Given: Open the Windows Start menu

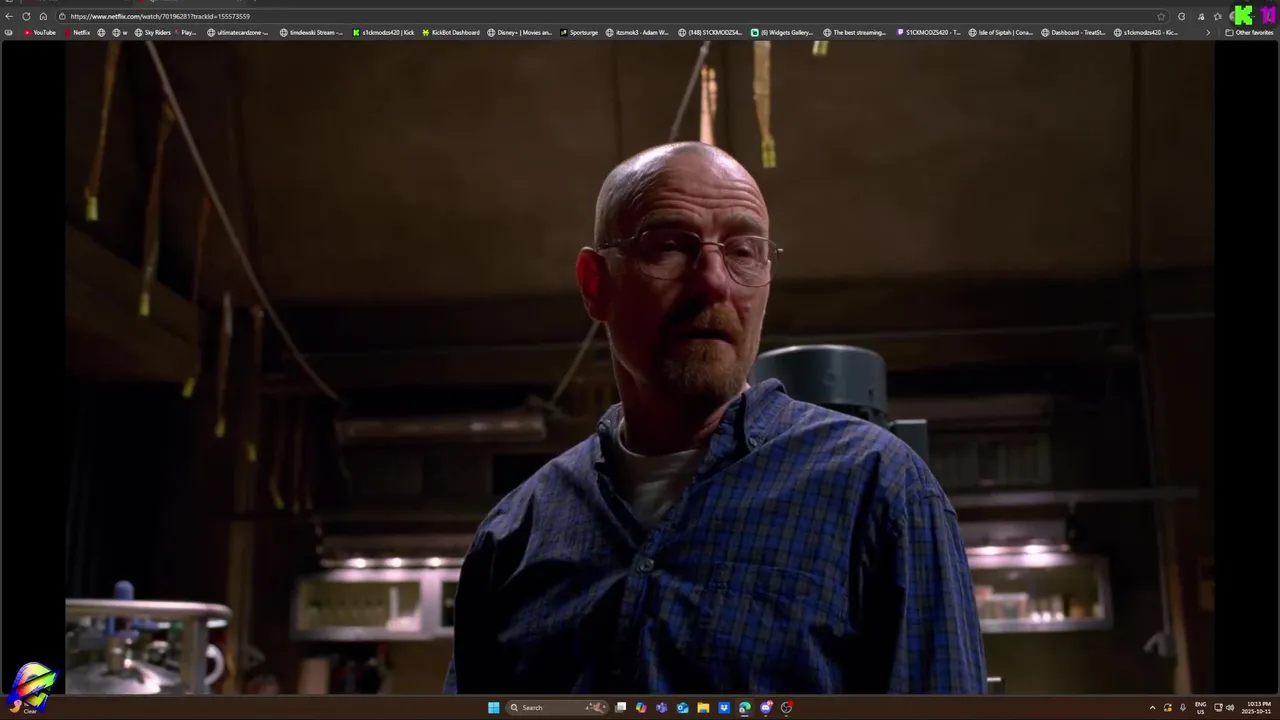Looking at the screenshot, I should pos(493,708).
